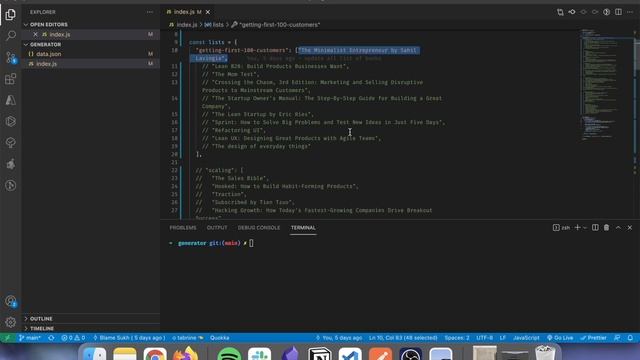The image size is (640, 360).
Task: Click tabnine in the status bar
Action: tap(187, 338)
